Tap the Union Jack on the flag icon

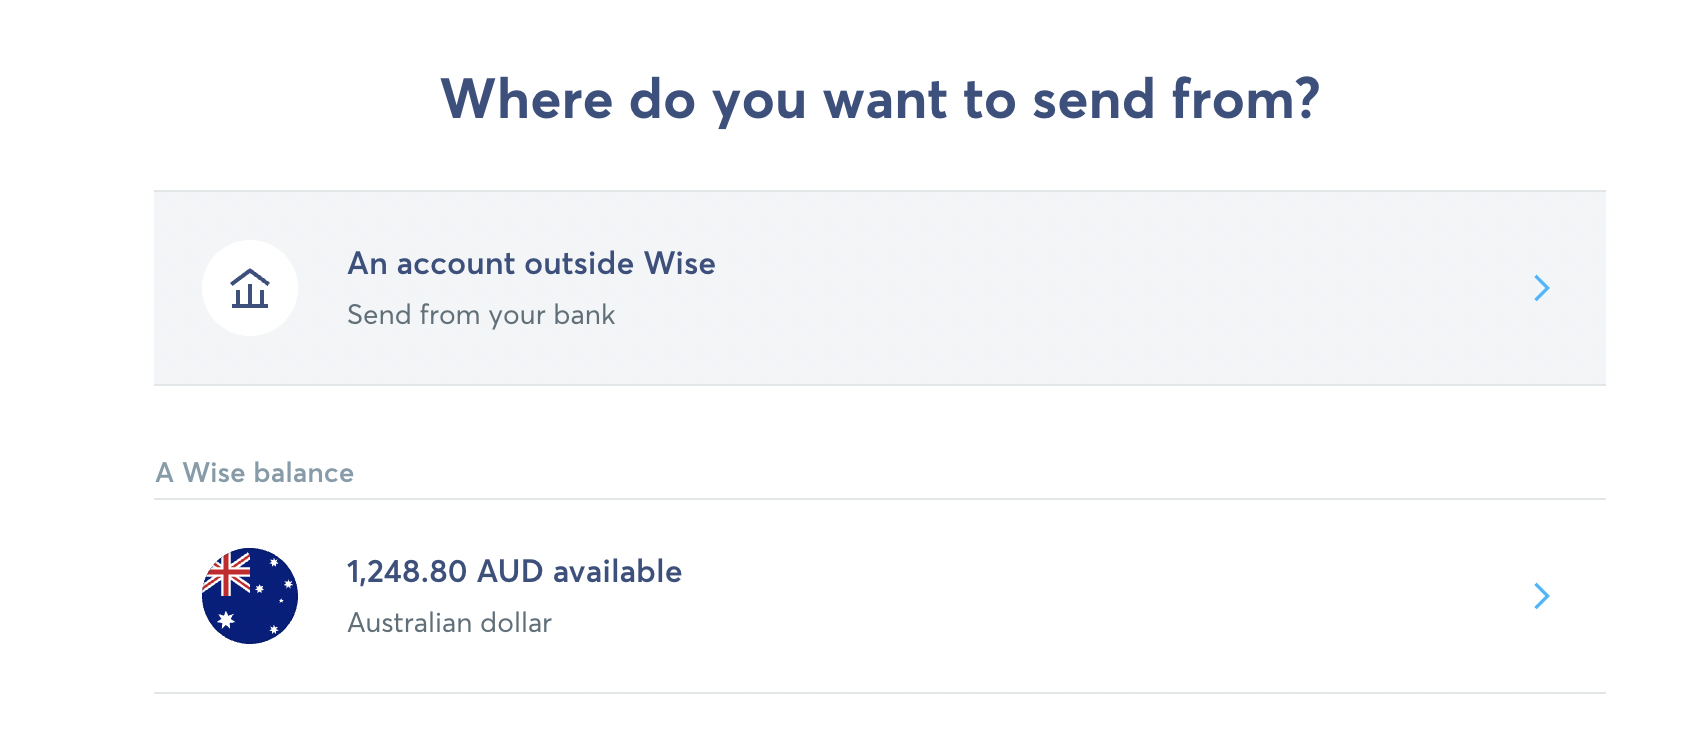click(x=228, y=574)
